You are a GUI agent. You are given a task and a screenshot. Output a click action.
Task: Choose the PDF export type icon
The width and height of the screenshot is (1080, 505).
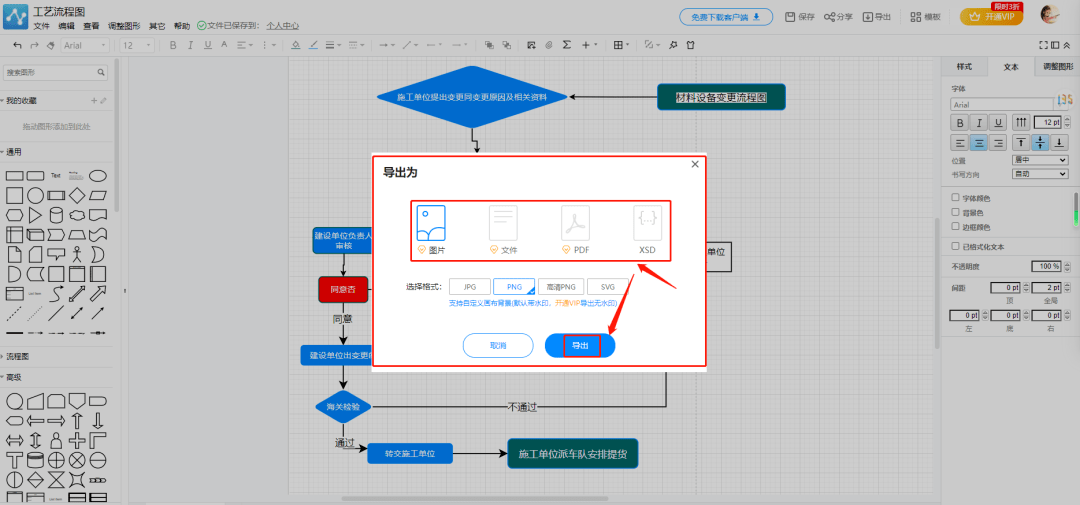pyautogui.click(x=575, y=223)
